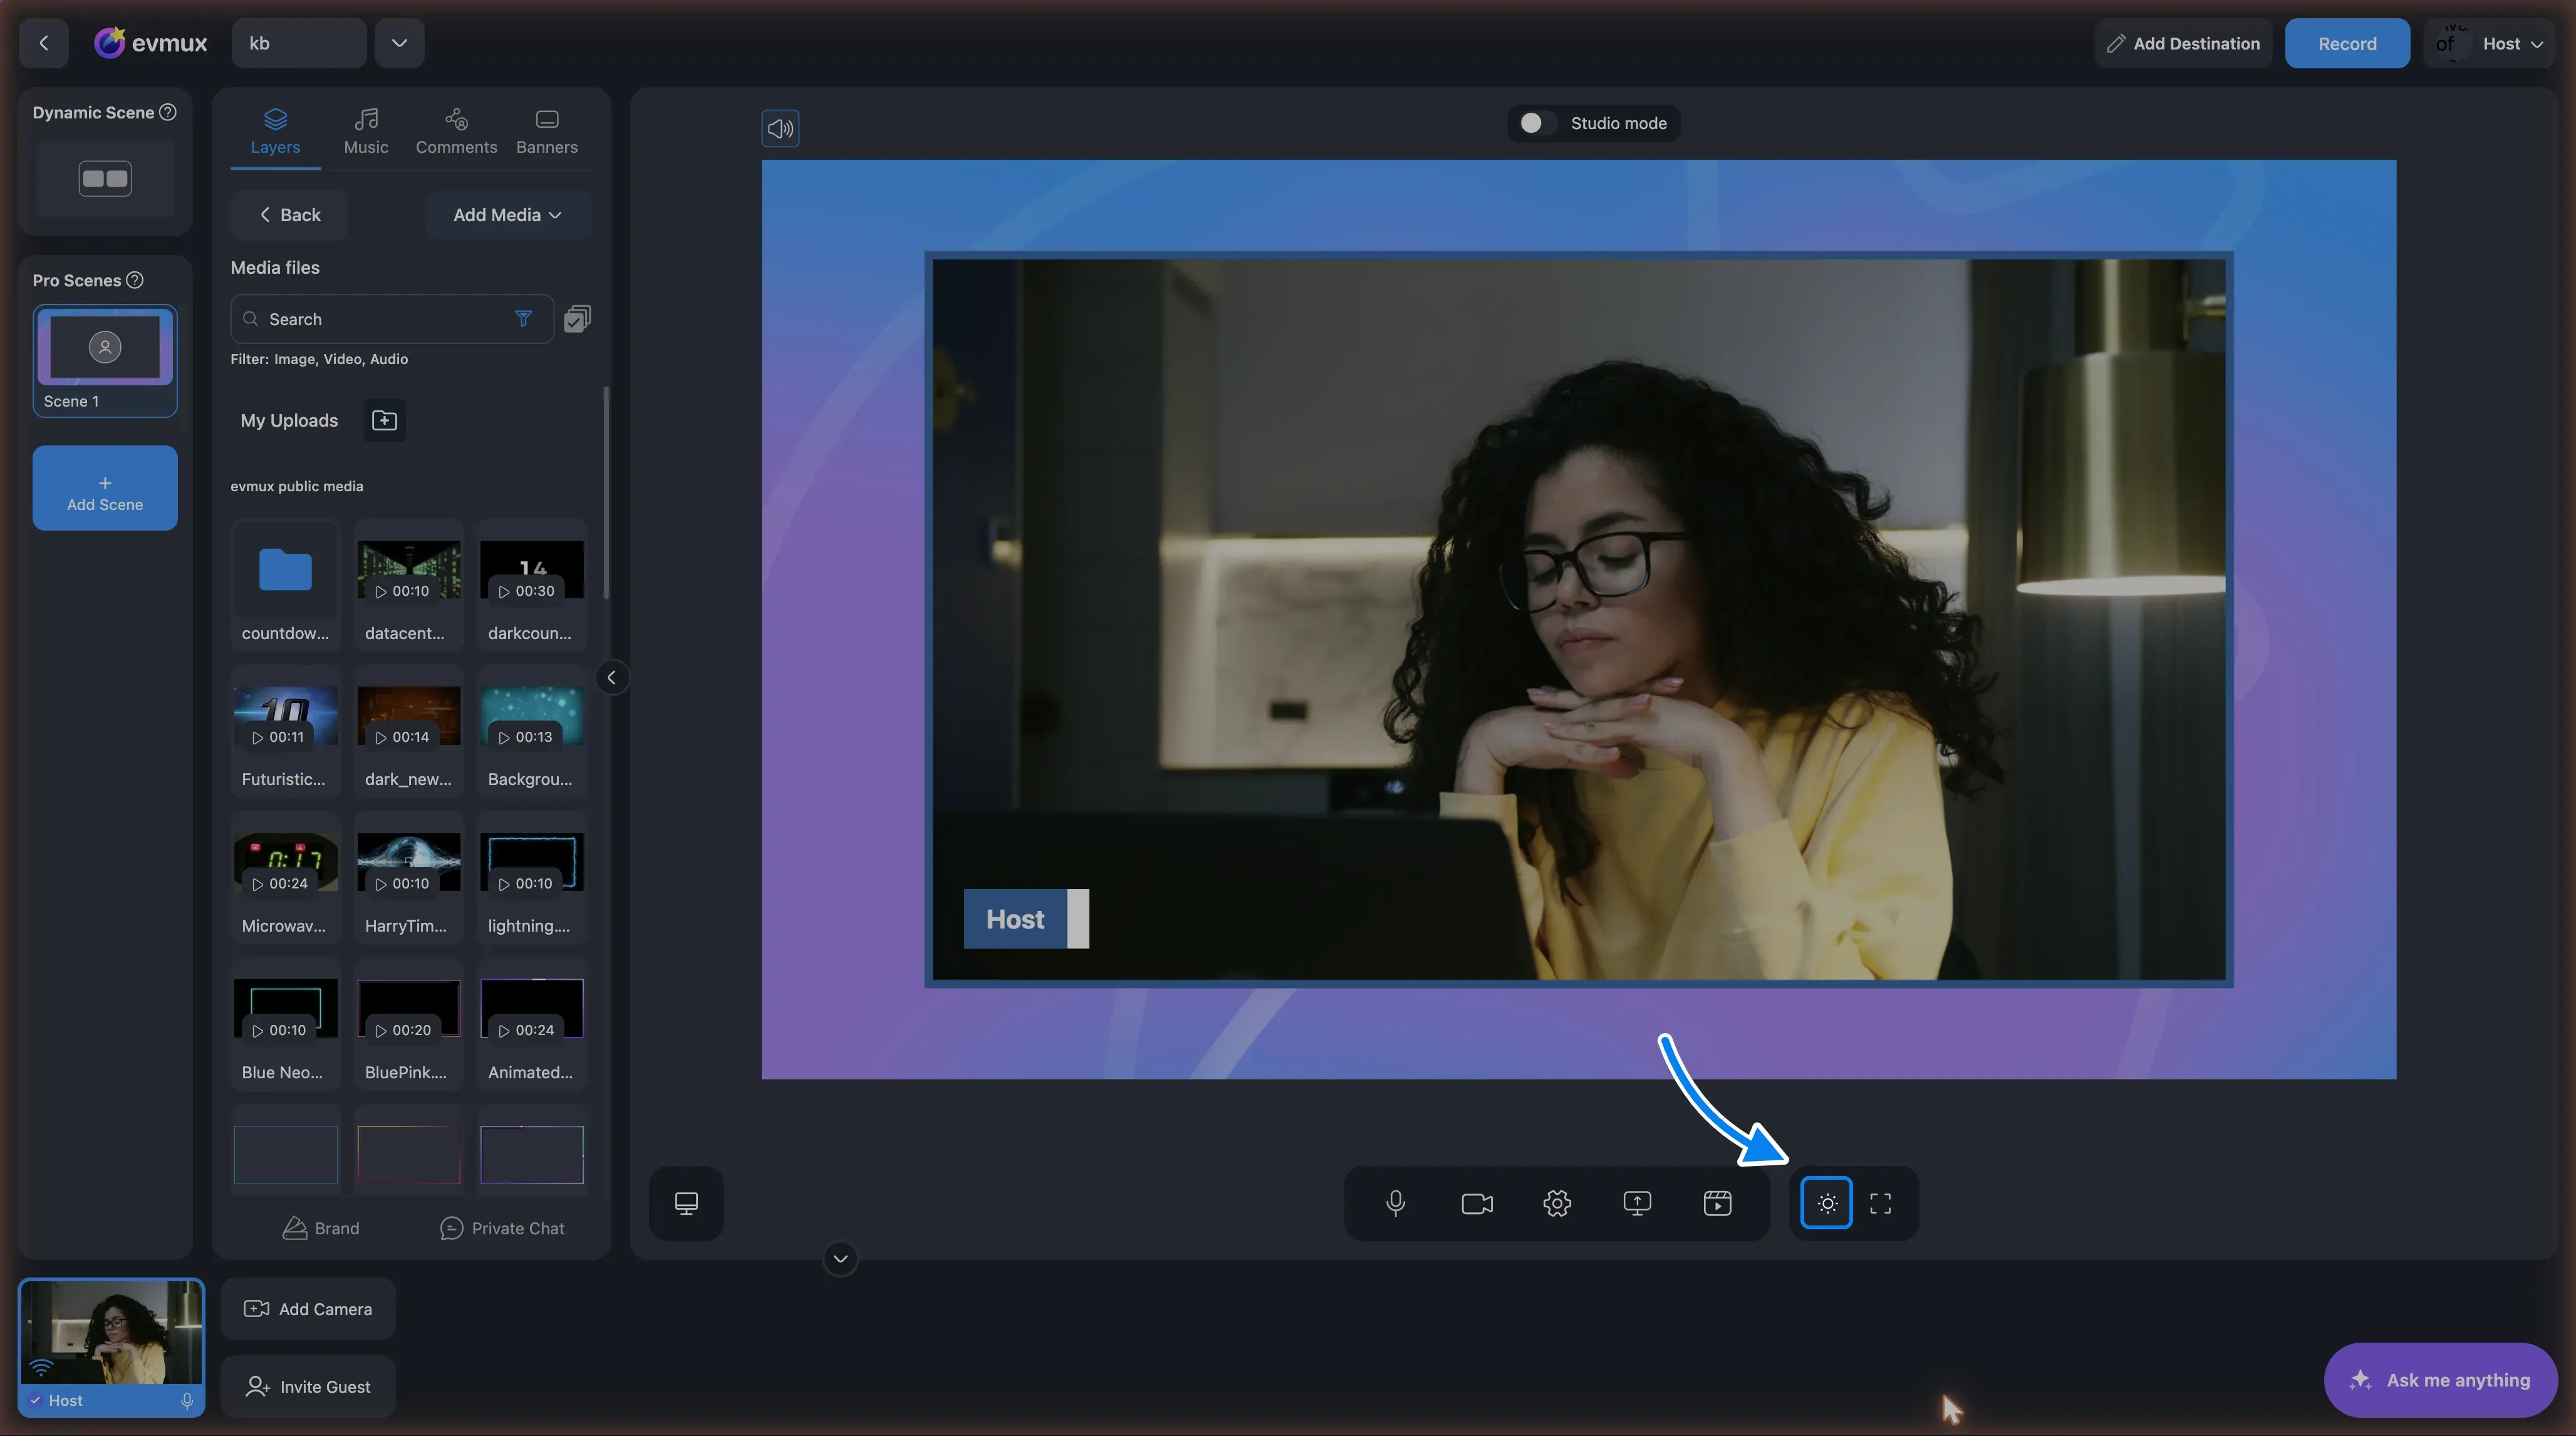Click the Record button
Image resolution: width=2576 pixels, height=1436 pixels.
2347,43
